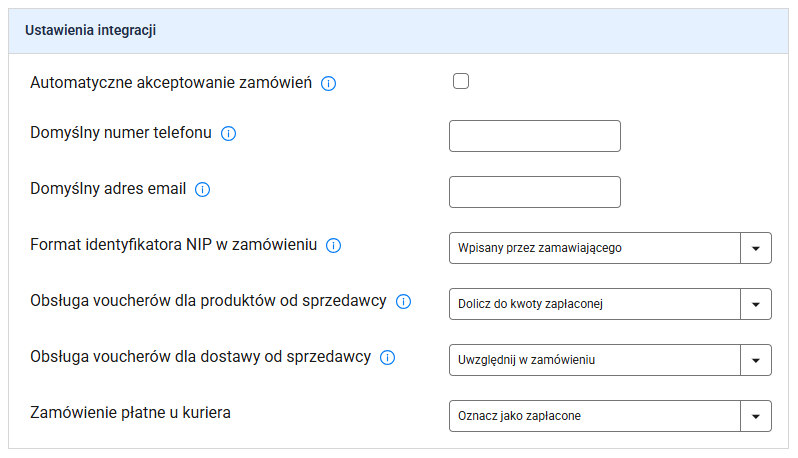Click arrow of 'Wpisany przez zamawiającego' select
798x458 pixels.
click(x=756, y=248)
